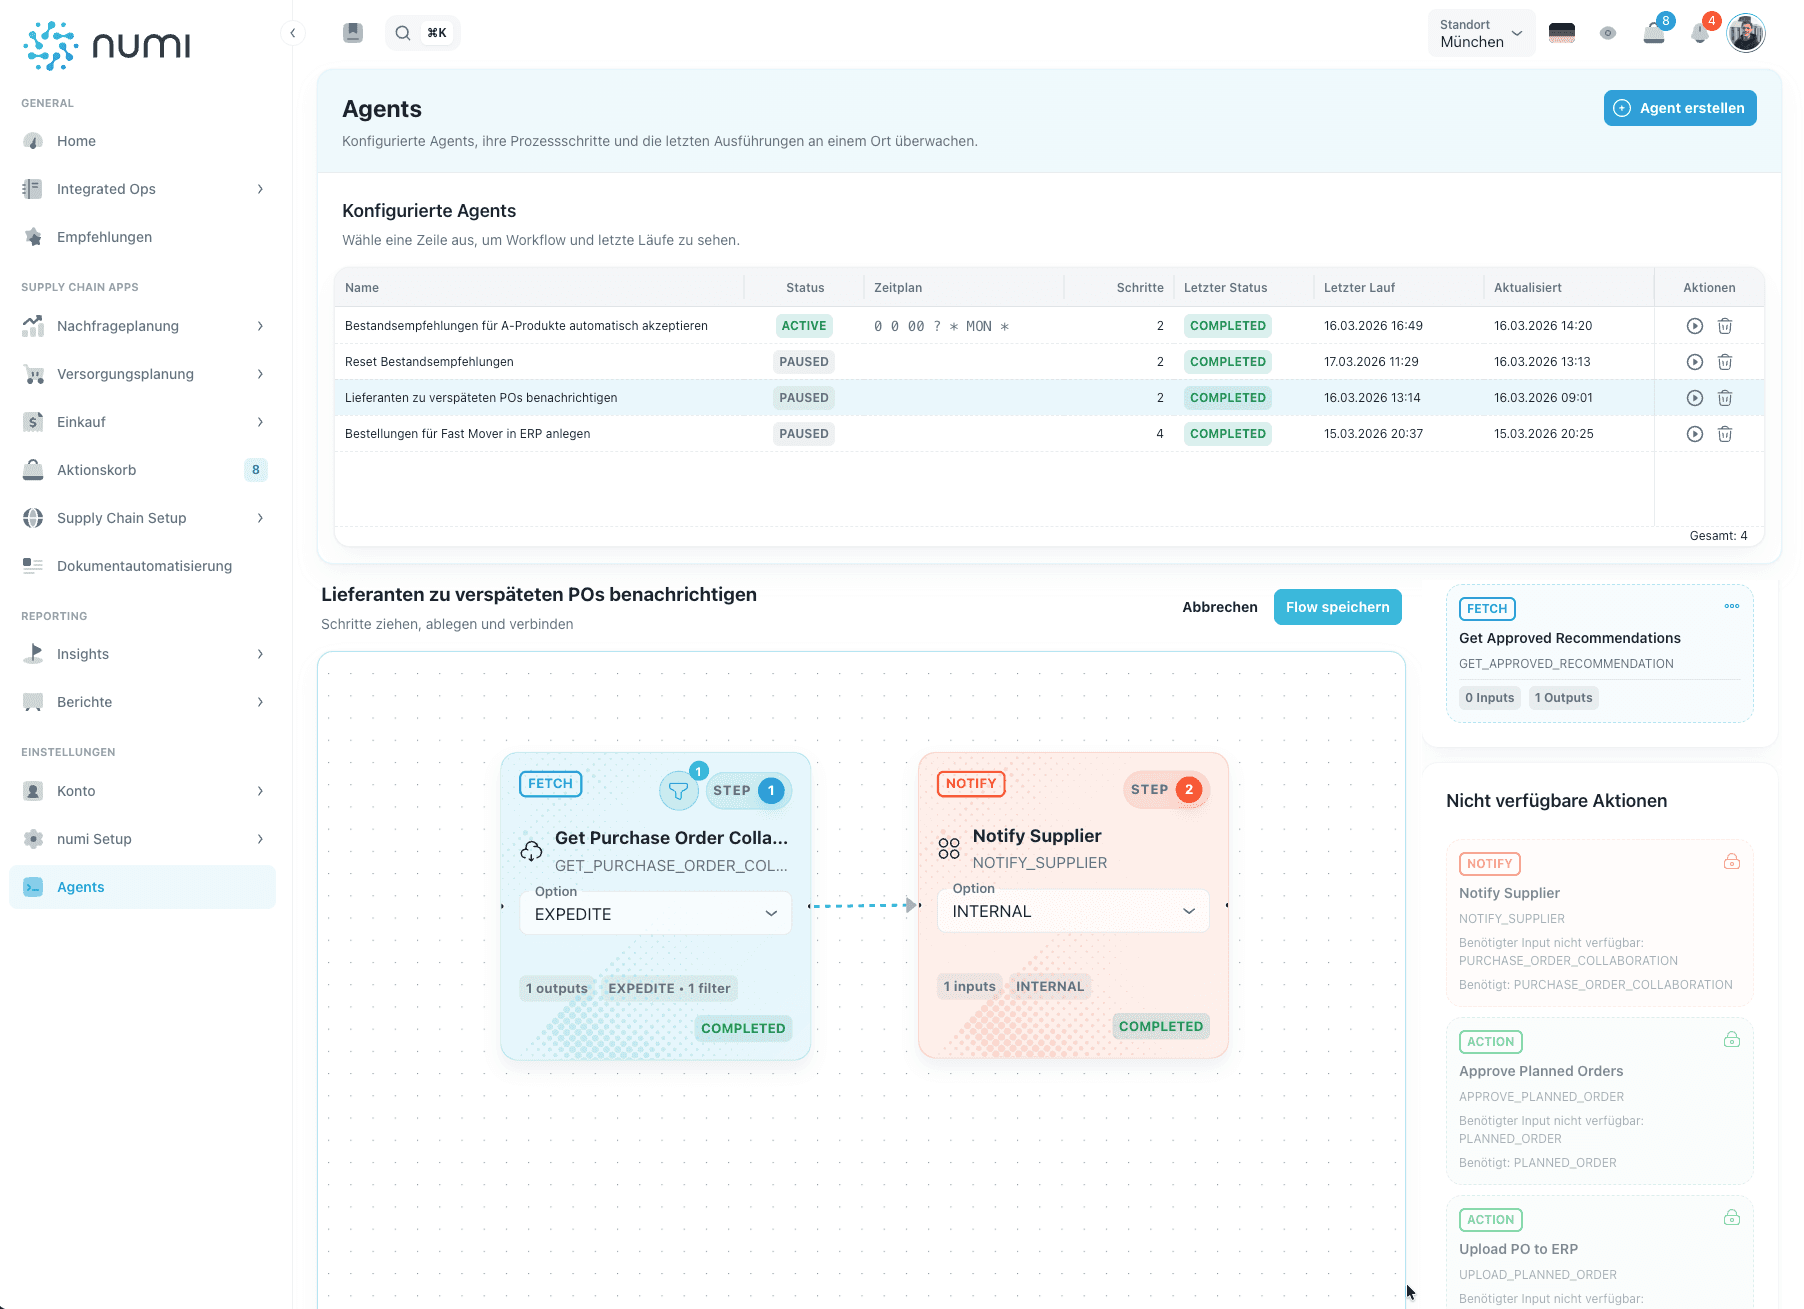Open the INTERNAL option dropdown
The image size is (1804, 1309).
tap(1073, 911)
